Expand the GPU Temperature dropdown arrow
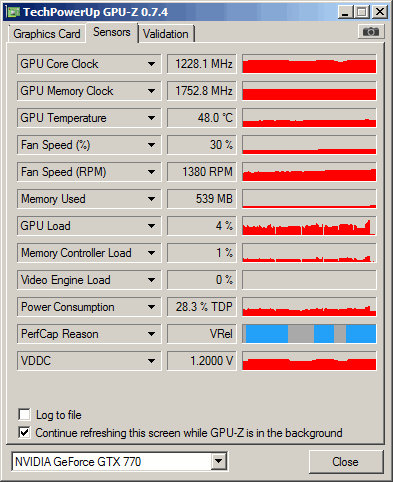This screenshot has width=393, height=482. pyautogui.click(x=151, y=118)
